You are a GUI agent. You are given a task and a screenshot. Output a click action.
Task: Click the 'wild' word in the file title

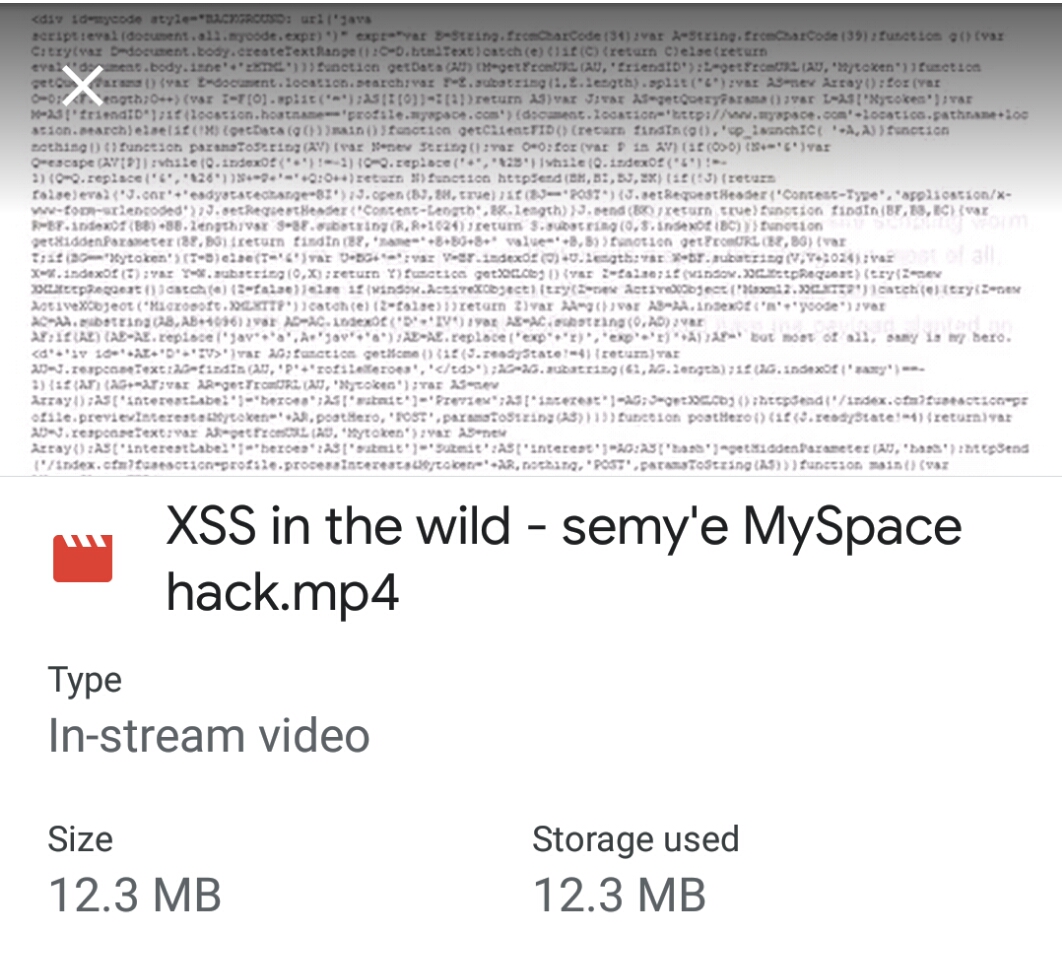[x=463, y=526]
